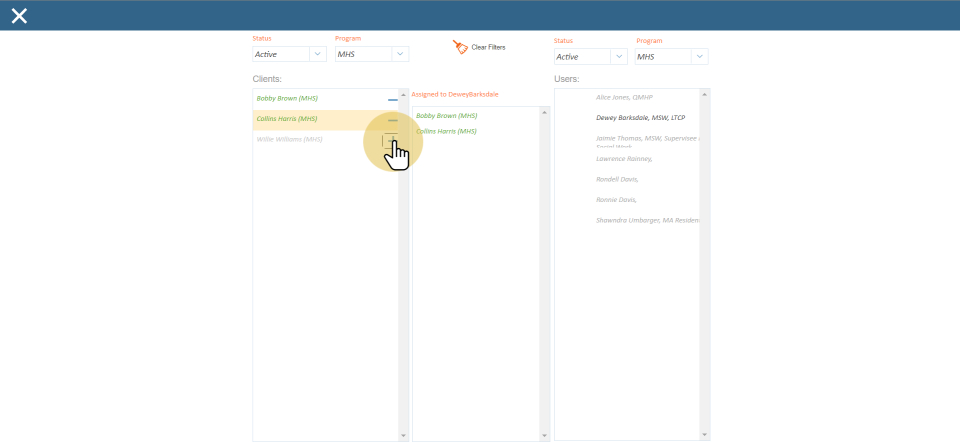Click the Clear Filters broom icon
Screen dimensions: 960x442
(460, 47)
